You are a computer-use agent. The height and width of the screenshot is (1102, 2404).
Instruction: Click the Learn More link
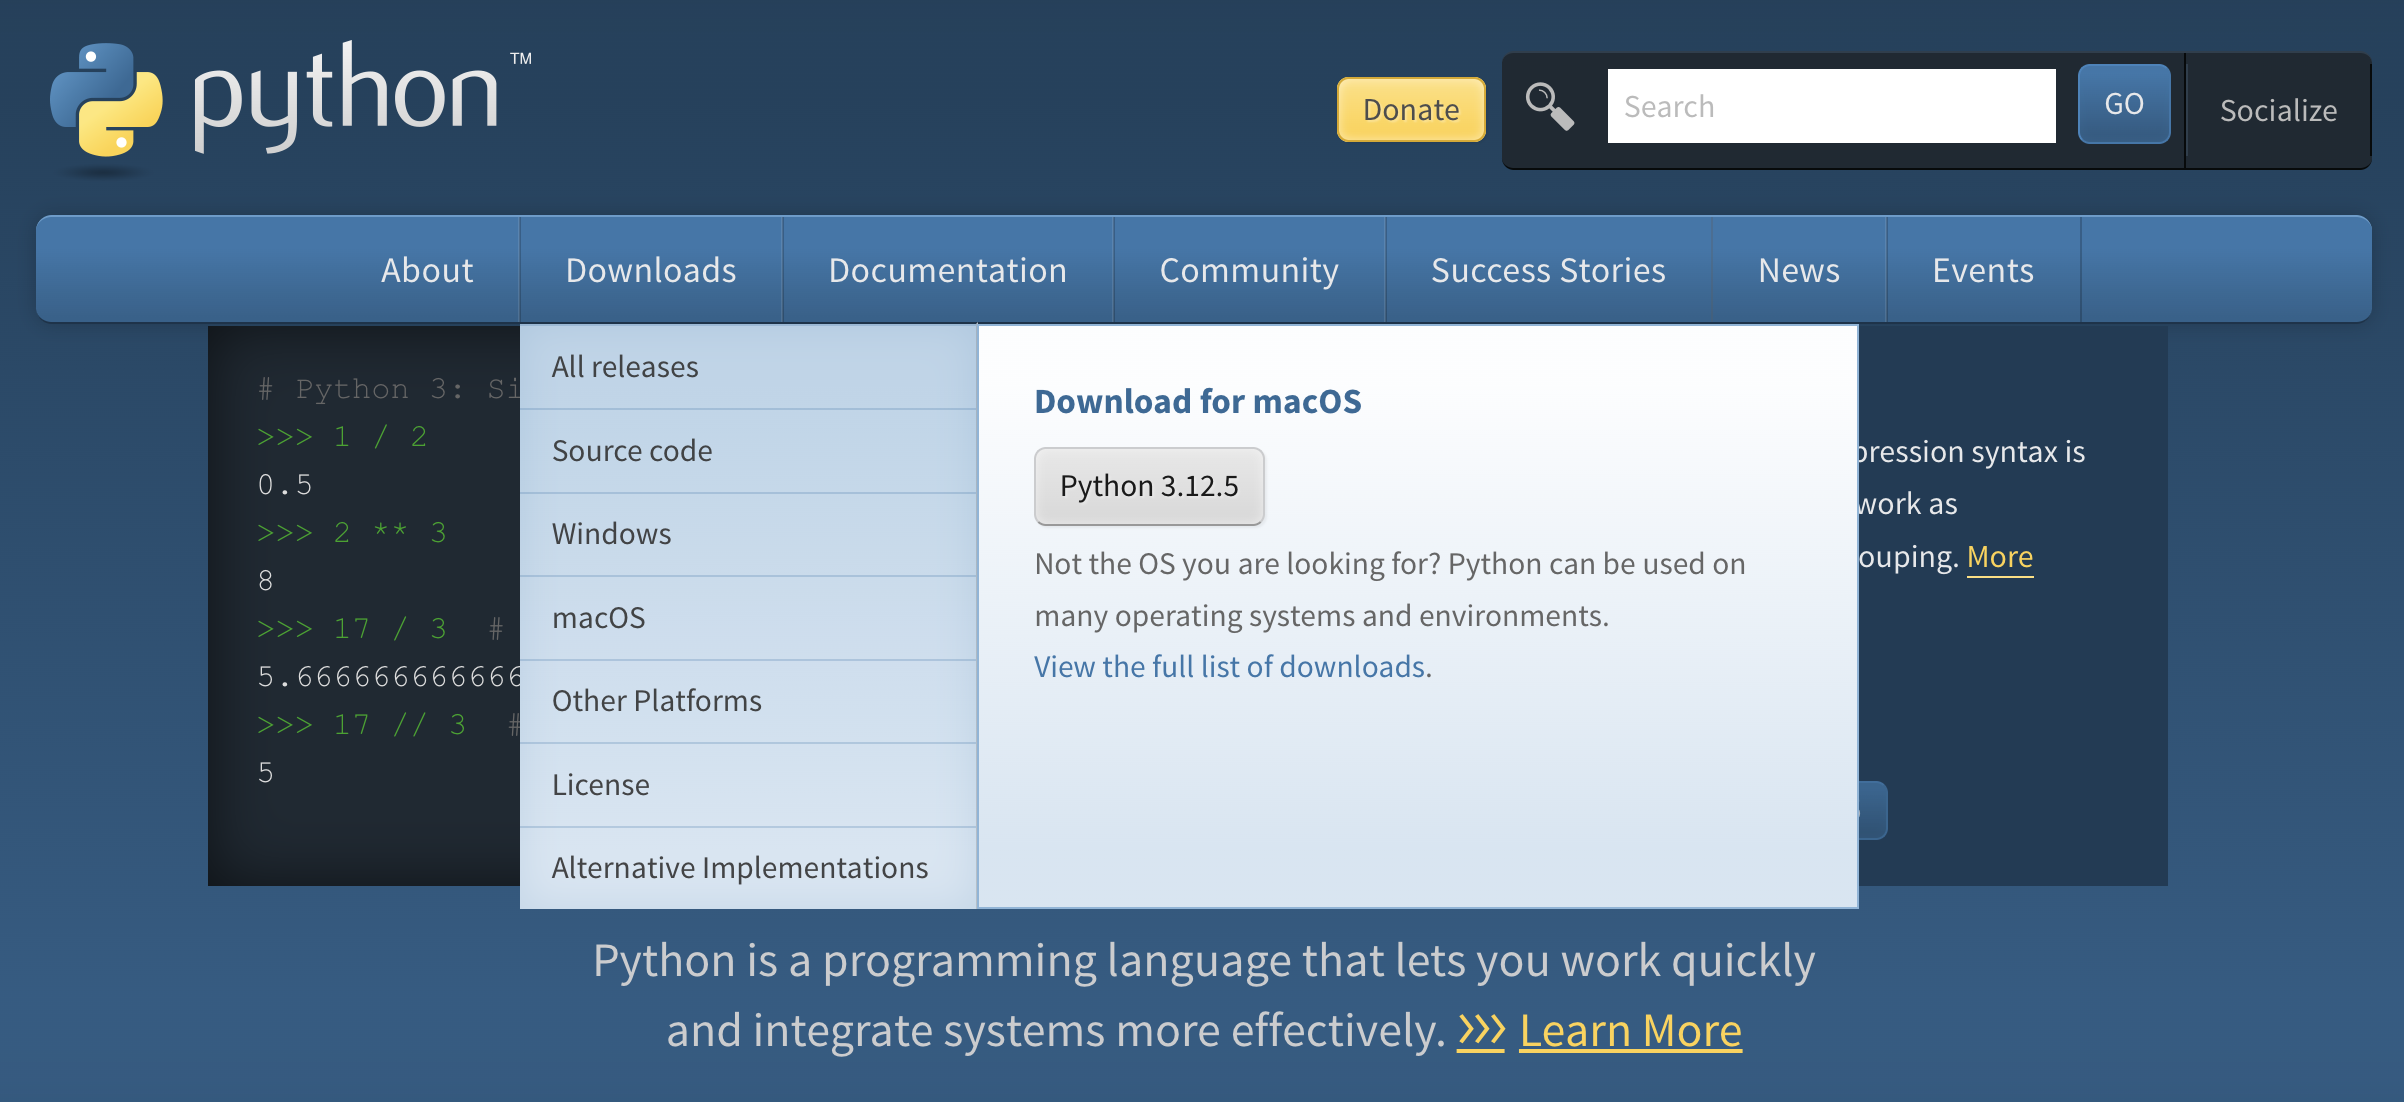[1630, 1030]
